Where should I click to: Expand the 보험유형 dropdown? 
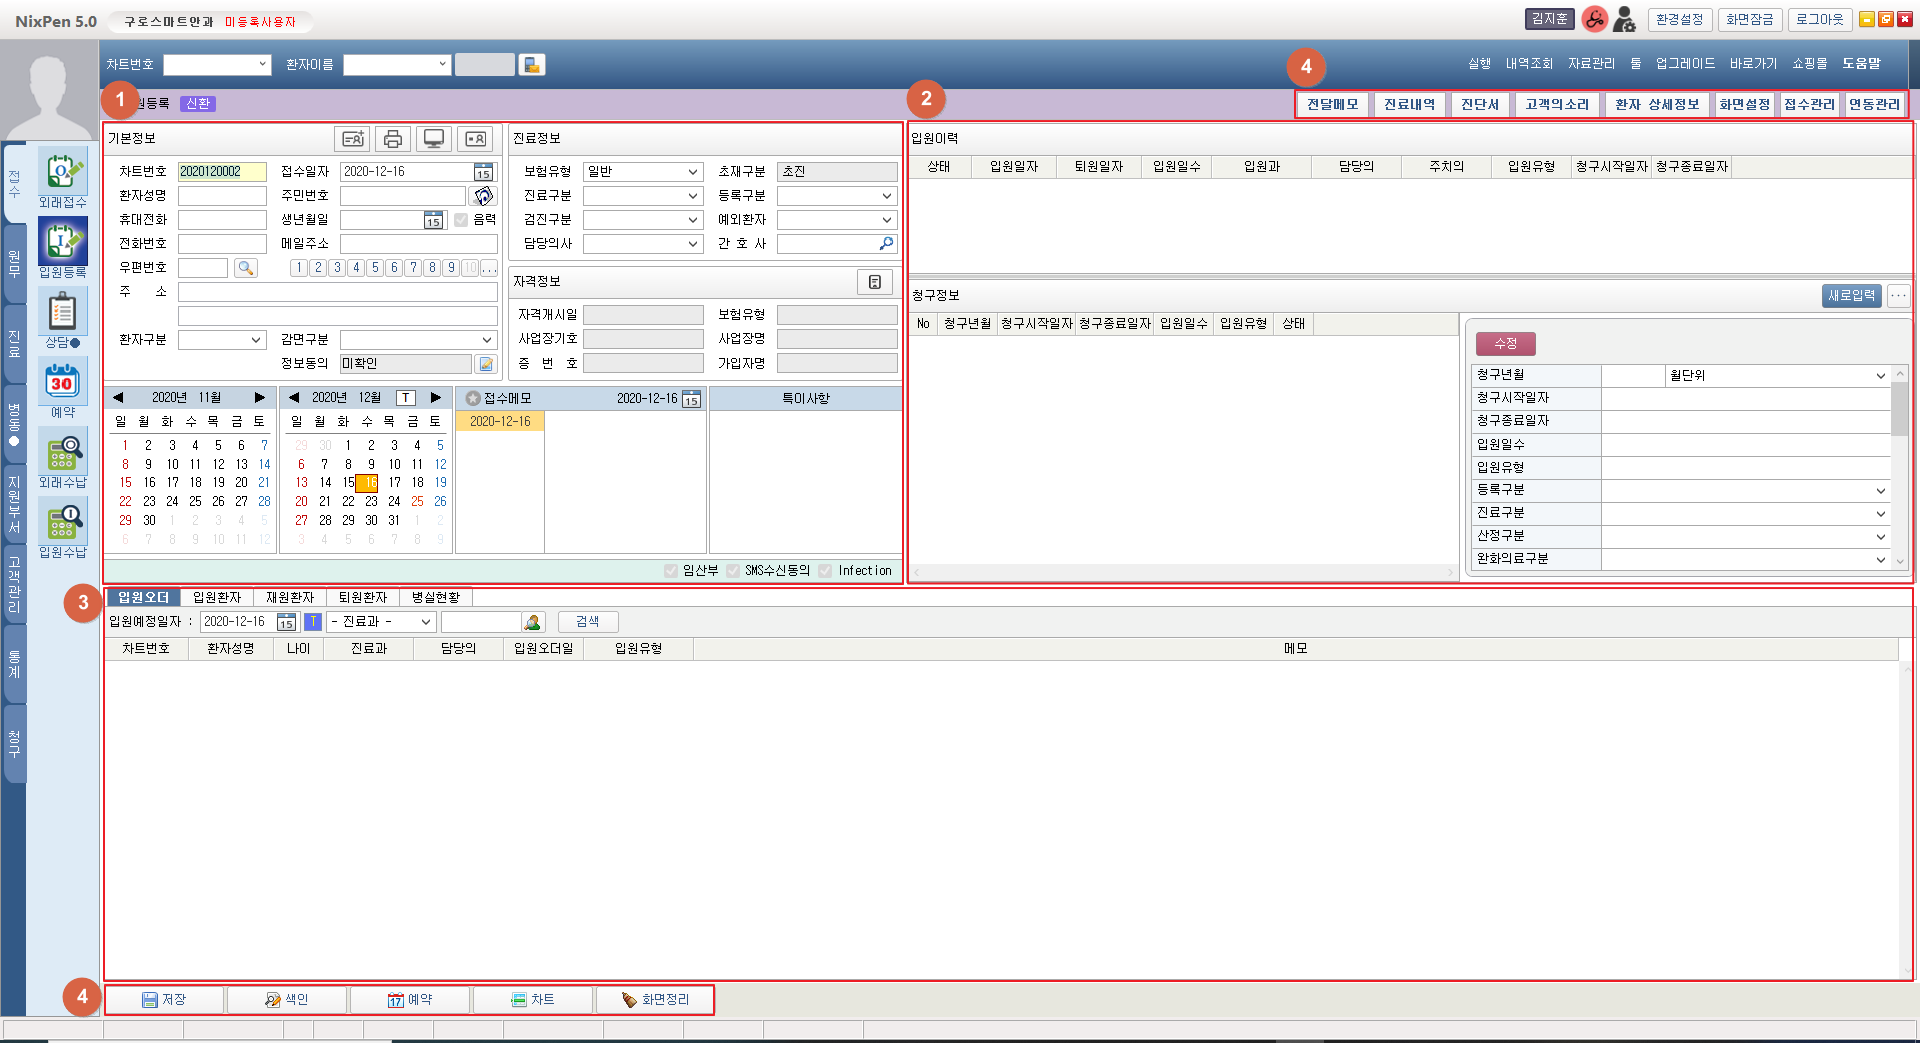[643, 172]
